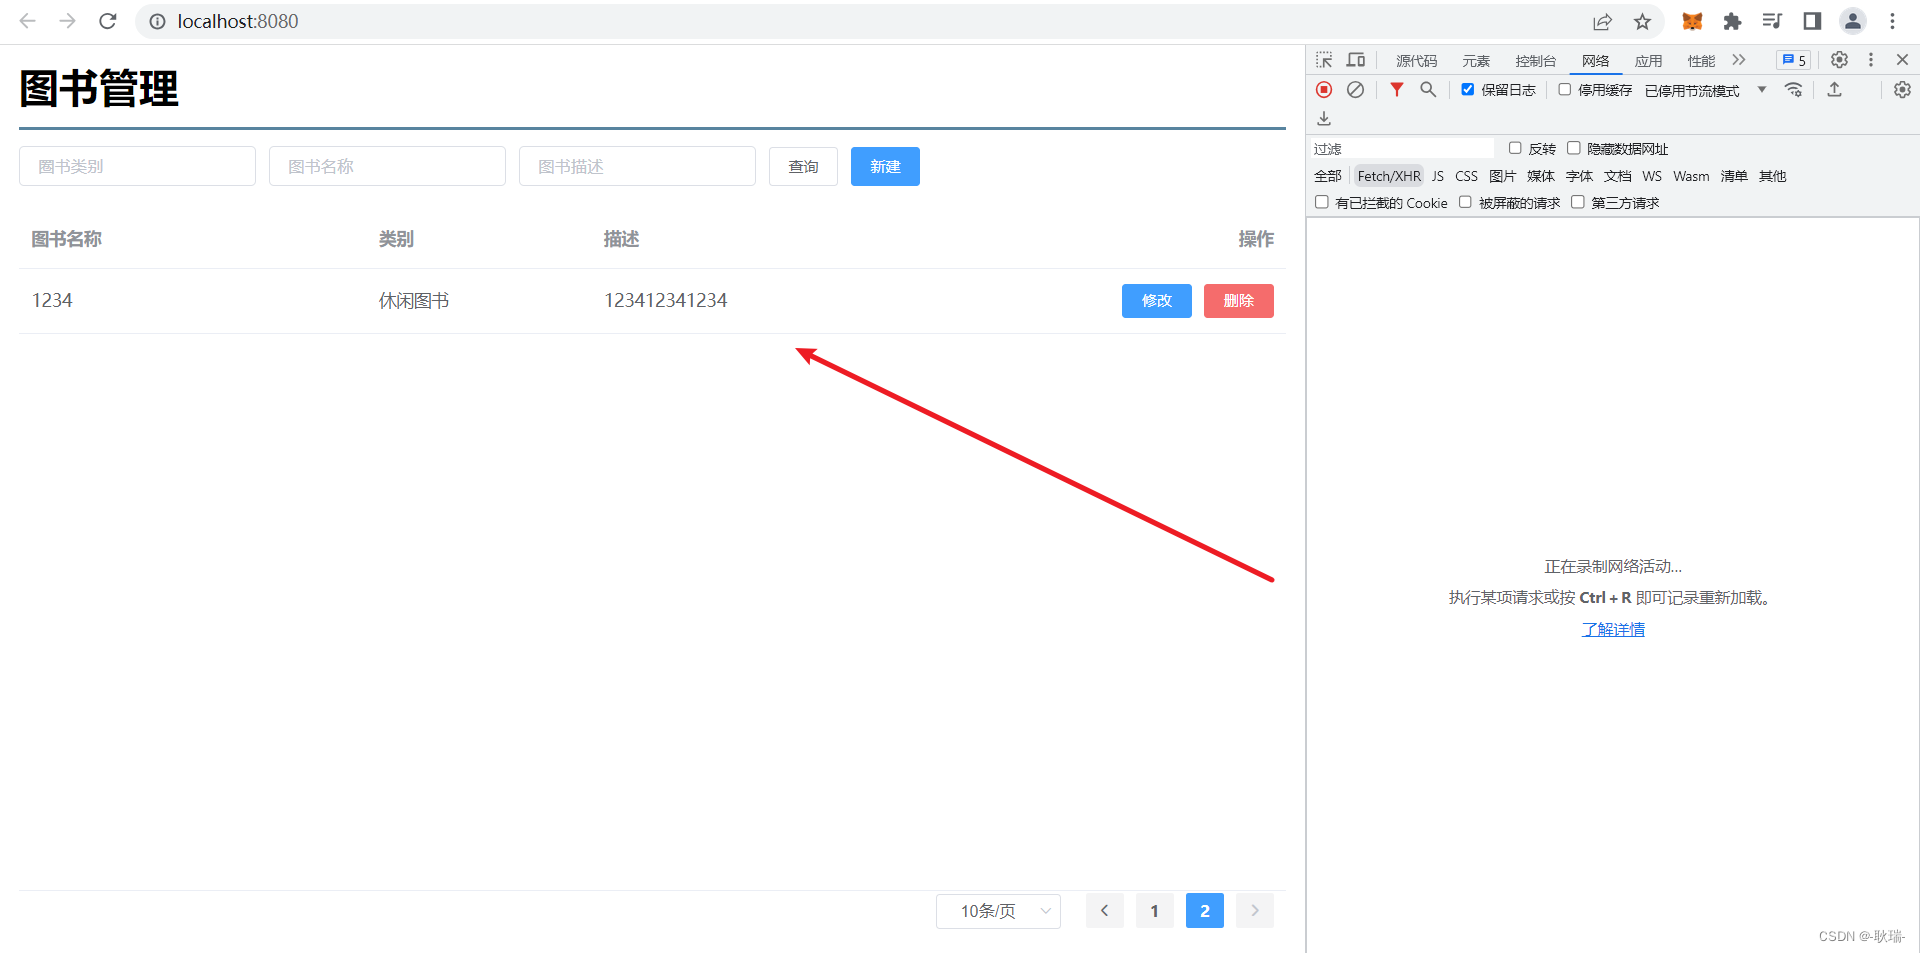Open the DevTools issues counter showing 5

tap(1794, 60)
